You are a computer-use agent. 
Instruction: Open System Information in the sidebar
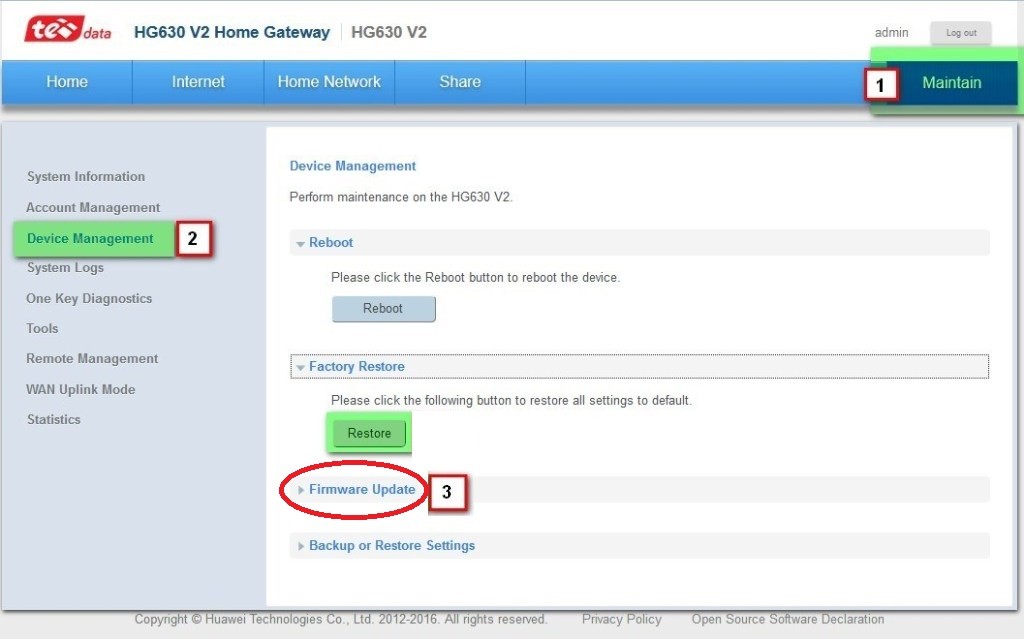tap(86, 176)
